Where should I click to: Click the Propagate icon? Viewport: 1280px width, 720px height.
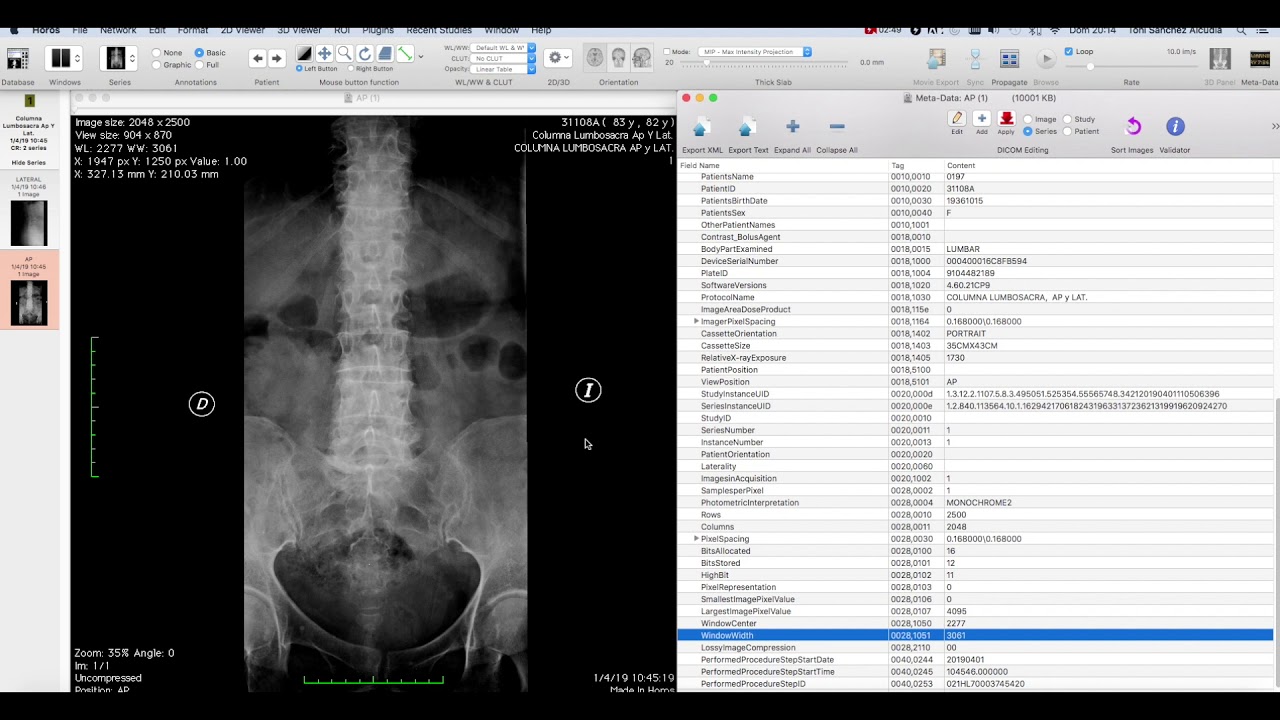click(x=1009, y=59)
